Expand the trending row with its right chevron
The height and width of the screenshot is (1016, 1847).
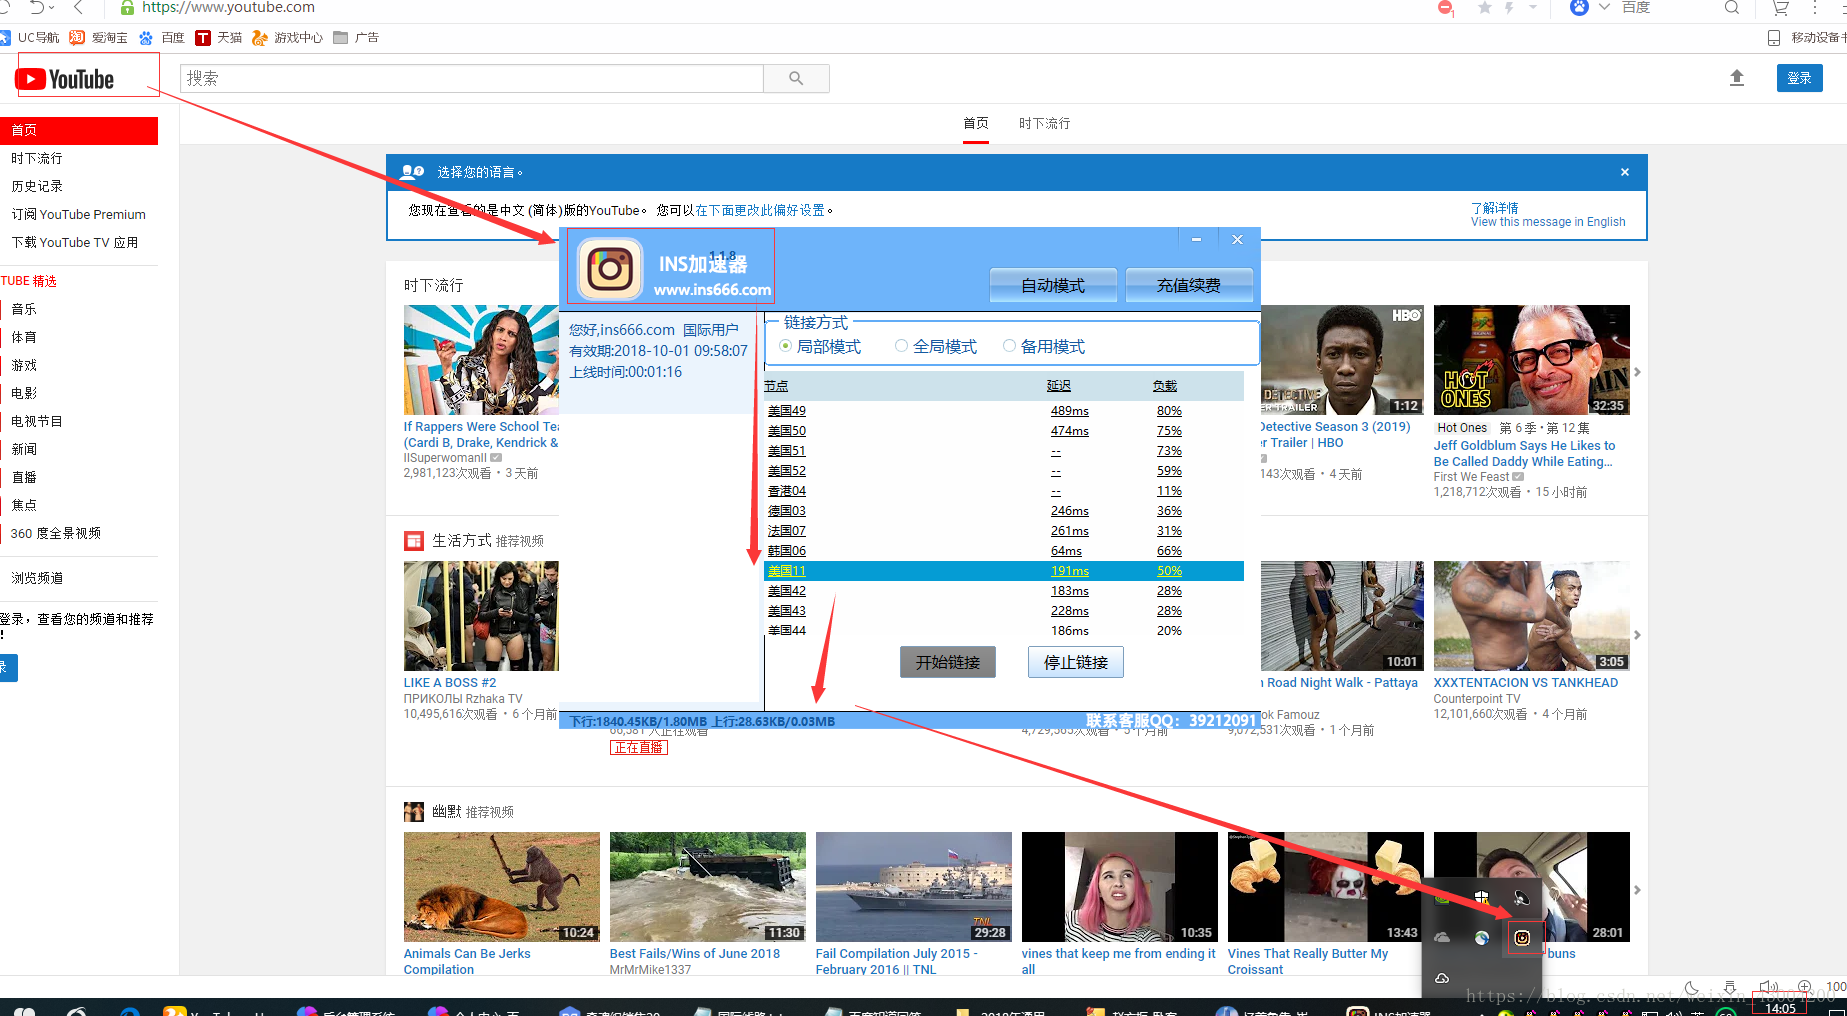(1637, 372)
